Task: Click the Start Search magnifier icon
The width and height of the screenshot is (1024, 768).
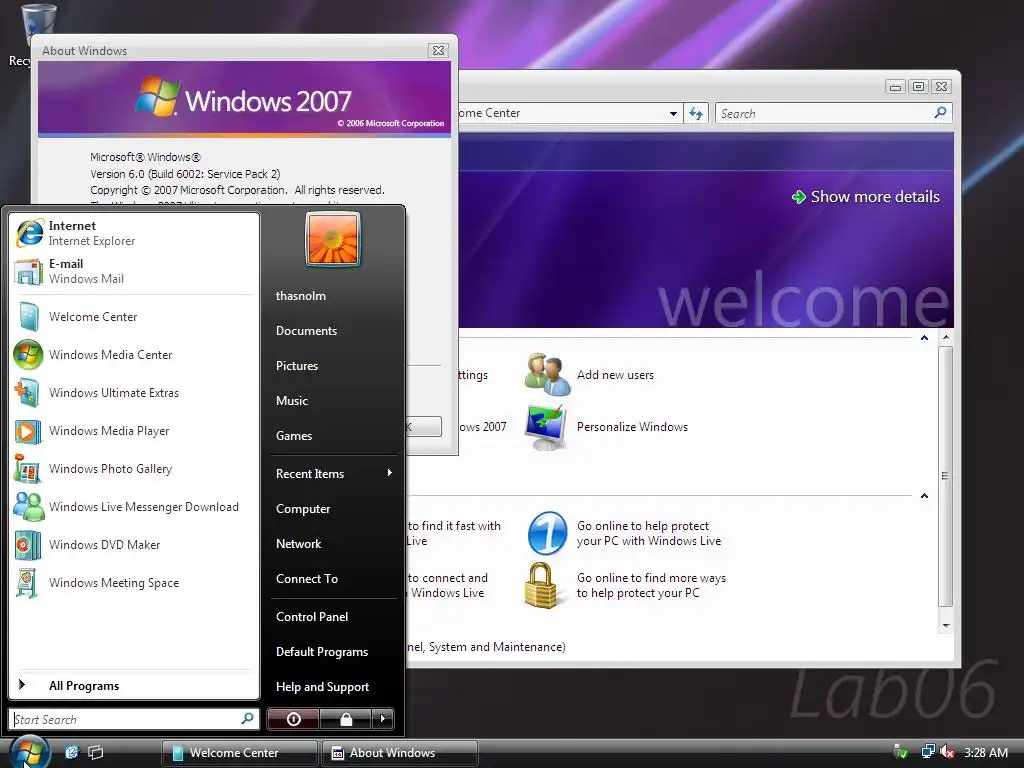Action: (247, 718)
